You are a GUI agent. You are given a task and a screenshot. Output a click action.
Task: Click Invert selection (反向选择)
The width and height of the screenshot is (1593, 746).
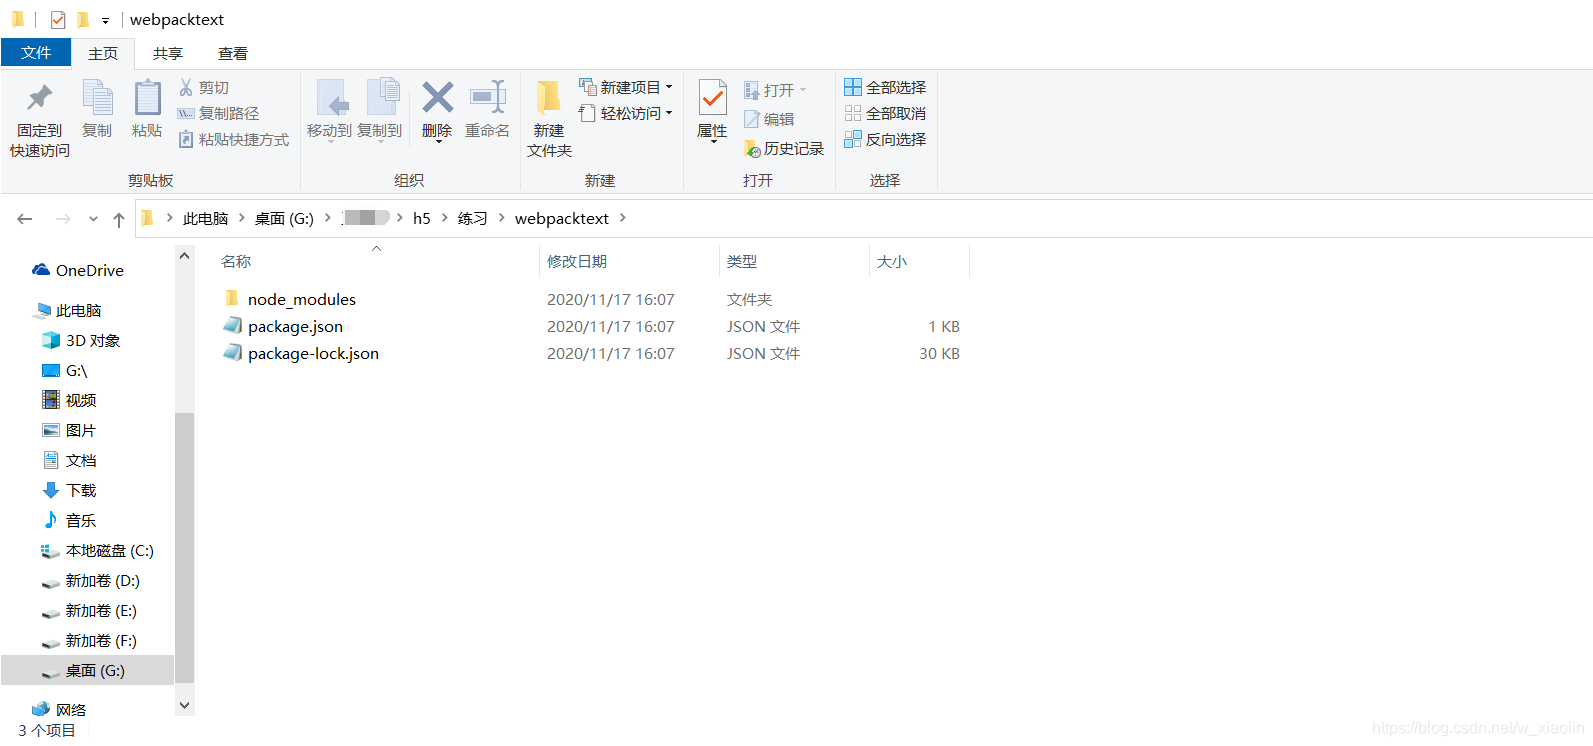tap(885, 140)
